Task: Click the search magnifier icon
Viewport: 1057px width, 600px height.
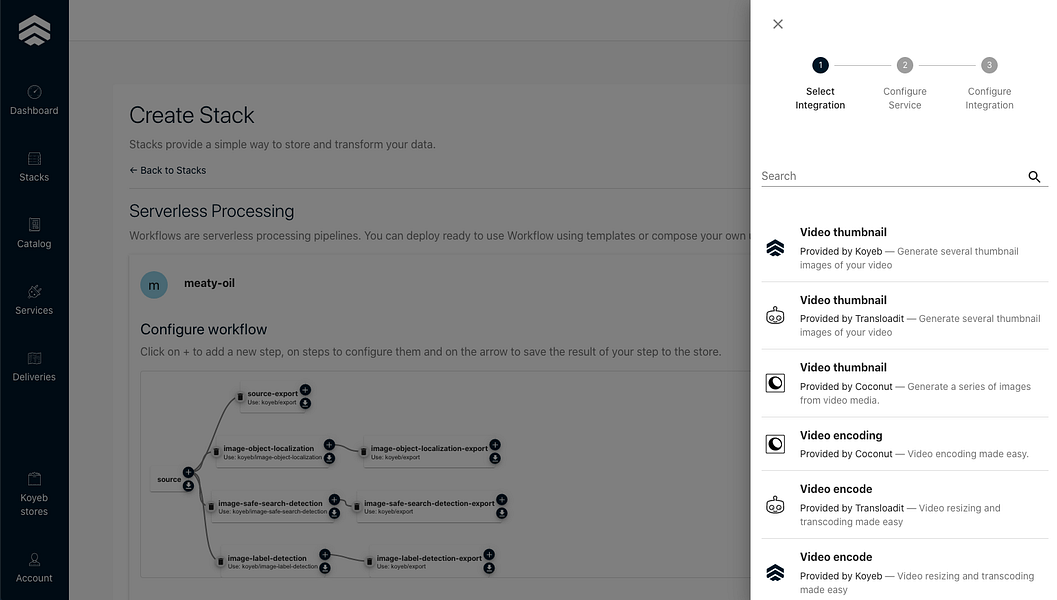Action: coord(1034,177)
